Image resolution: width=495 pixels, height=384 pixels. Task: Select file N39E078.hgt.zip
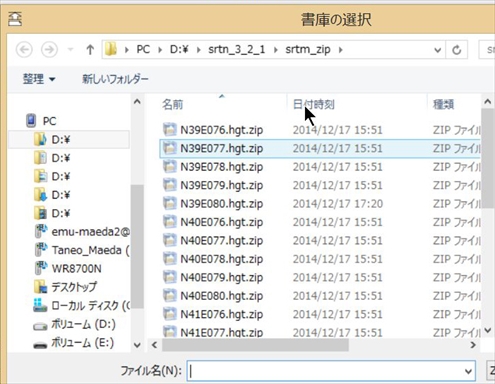point(222,167)
